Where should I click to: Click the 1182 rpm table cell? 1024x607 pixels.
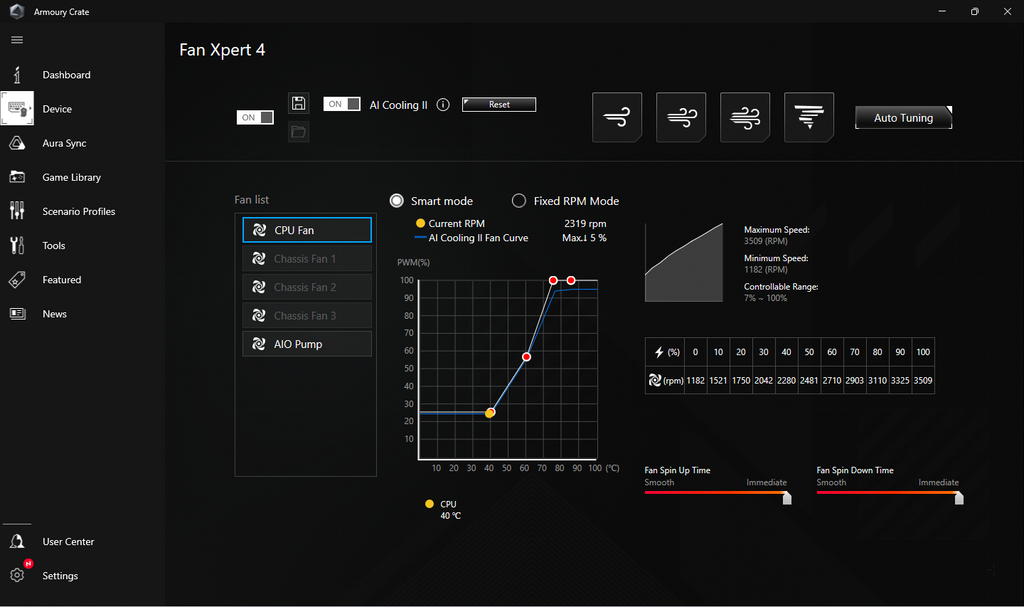click(696, 380)
